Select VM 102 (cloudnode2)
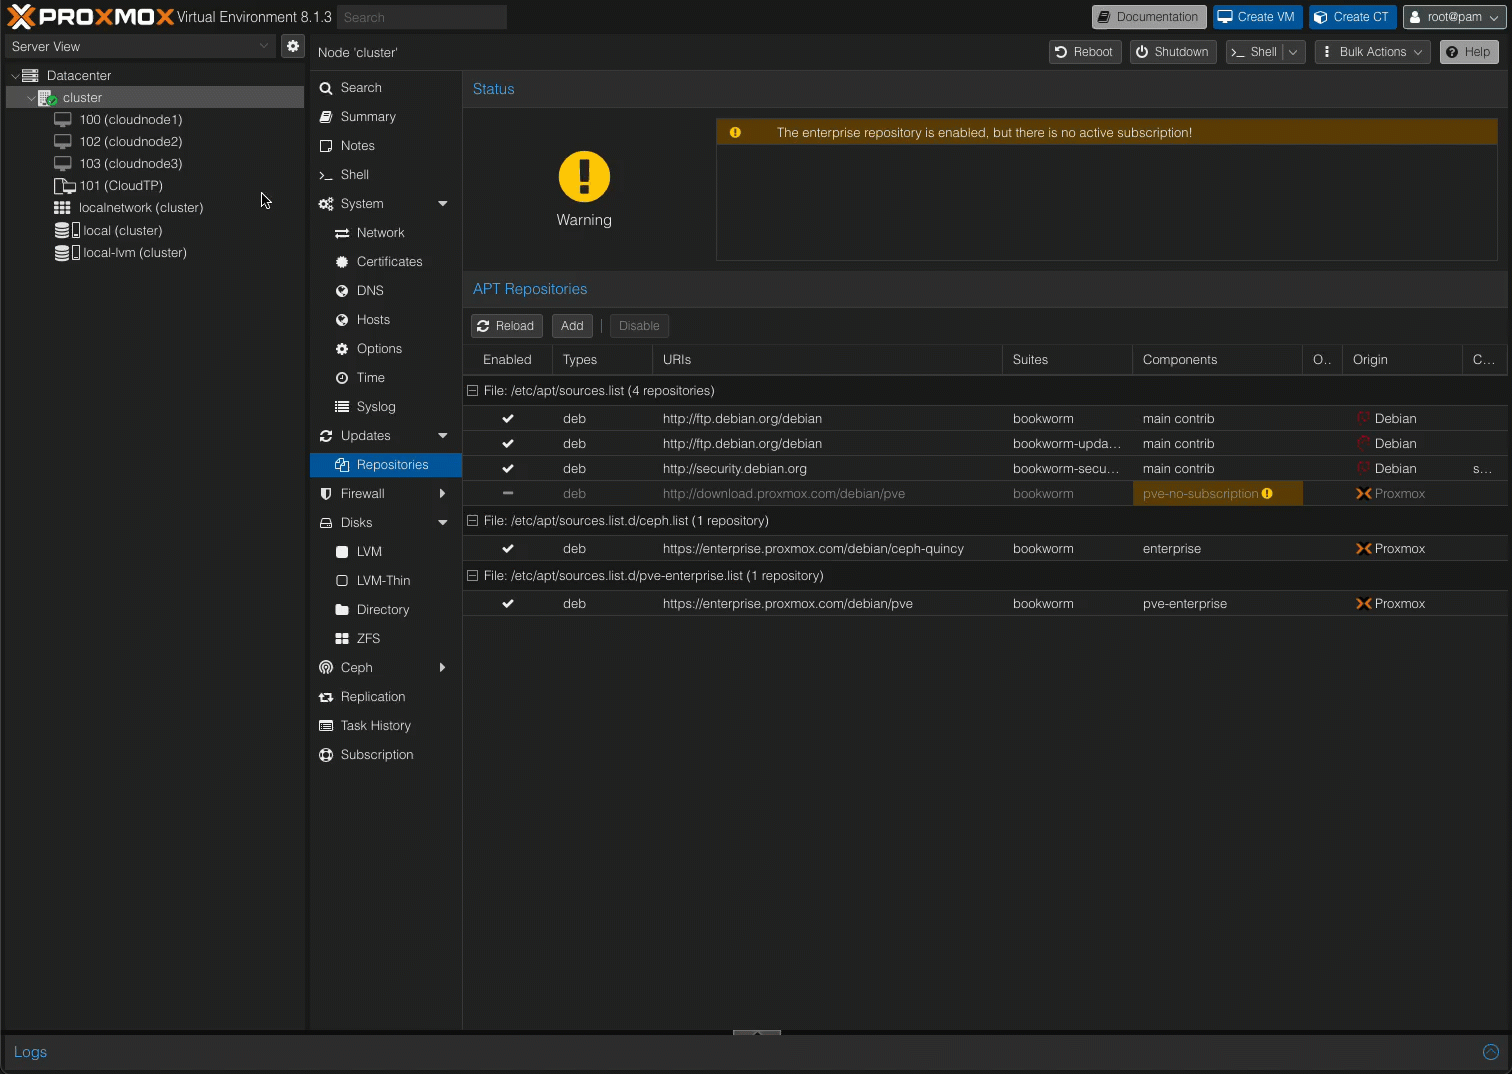 (x=131, y=142)
